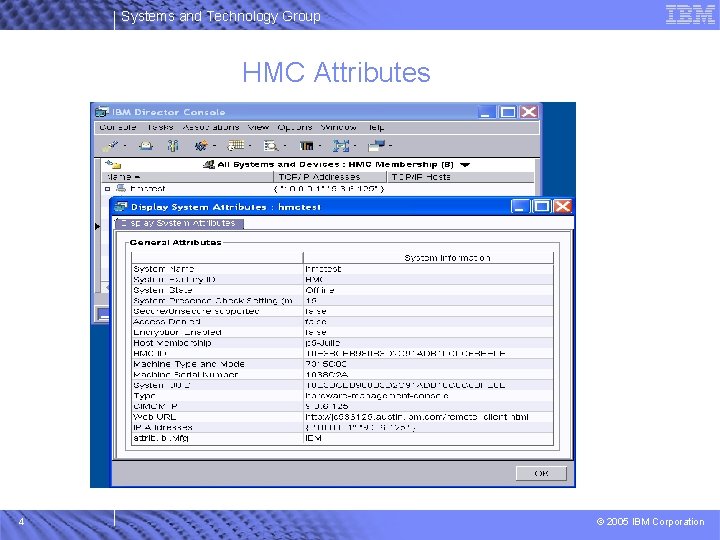This screenshot has width=720, height=540.
Task: Click hmctest name in the systems list
Action: tap(147, 189)
